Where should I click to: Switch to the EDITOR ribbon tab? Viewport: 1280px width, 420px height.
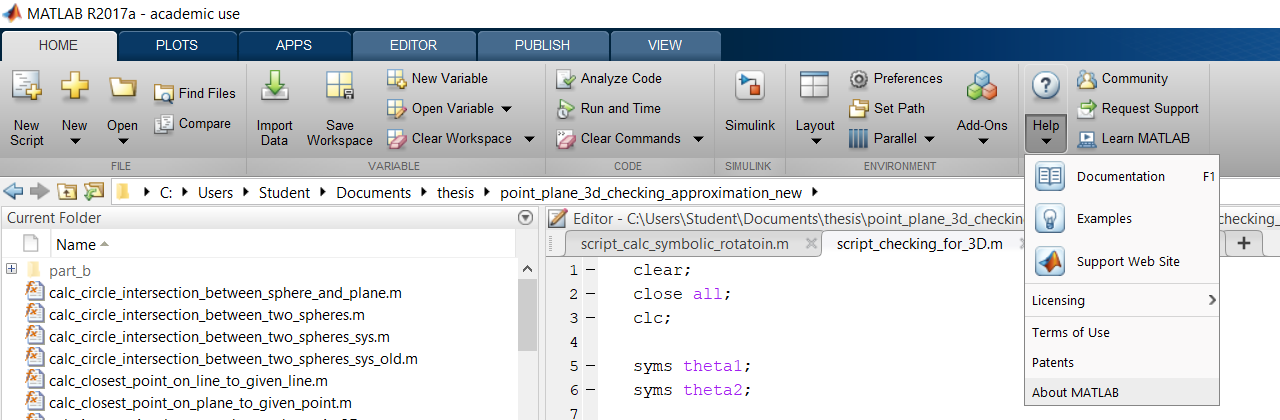click(413, 45)
